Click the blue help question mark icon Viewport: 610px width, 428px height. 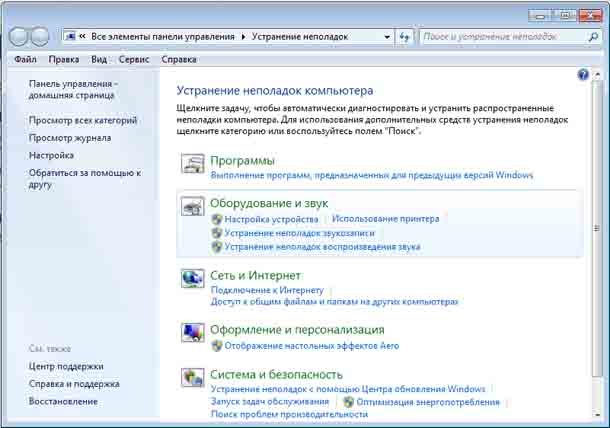point(583,74)
